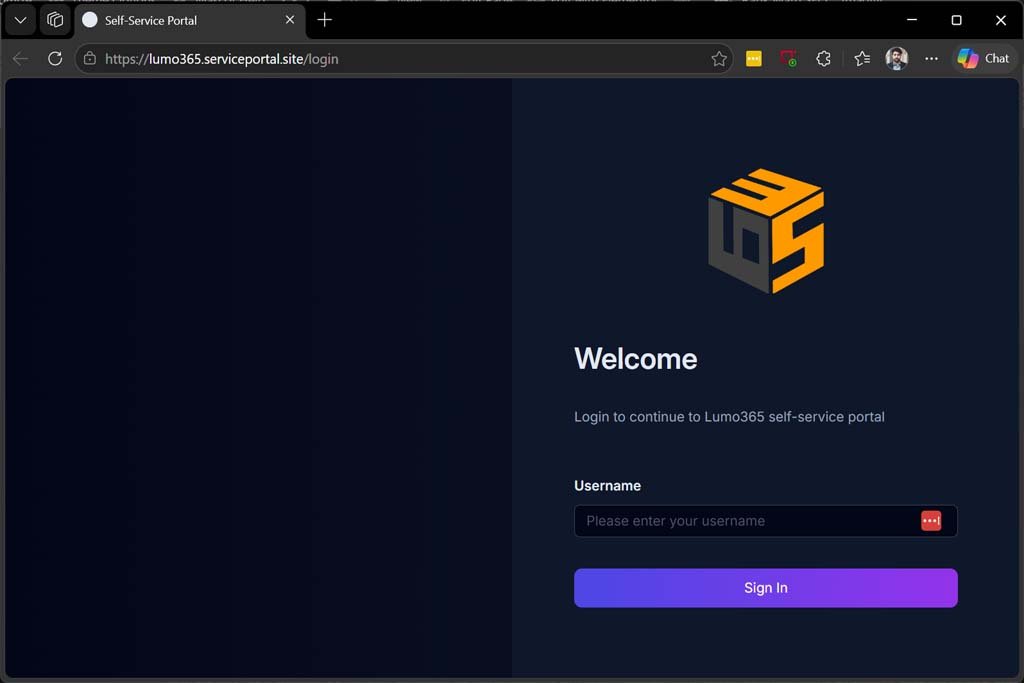Open the tab search dropdown
1024x683 pixels.
[x=20, y=20]
